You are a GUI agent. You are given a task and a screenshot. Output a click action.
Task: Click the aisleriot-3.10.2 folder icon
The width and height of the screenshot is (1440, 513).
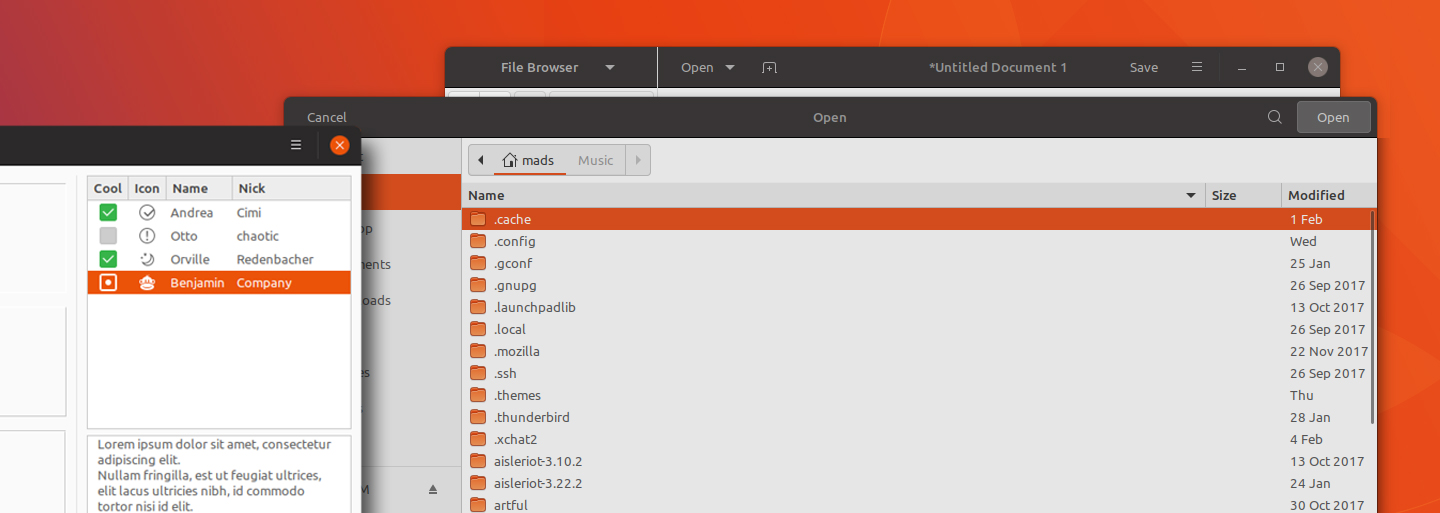tap(478, 461)
